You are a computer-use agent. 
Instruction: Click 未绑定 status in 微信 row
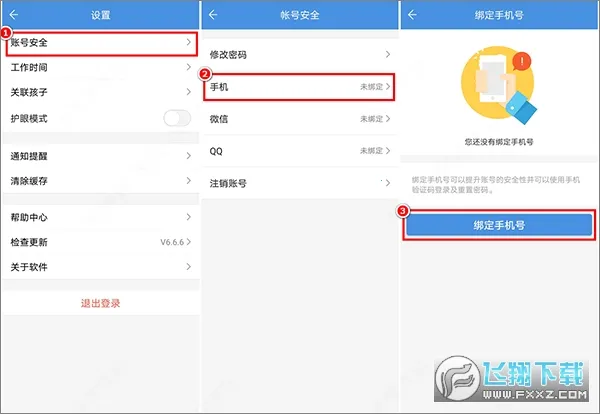coord(371,119)
